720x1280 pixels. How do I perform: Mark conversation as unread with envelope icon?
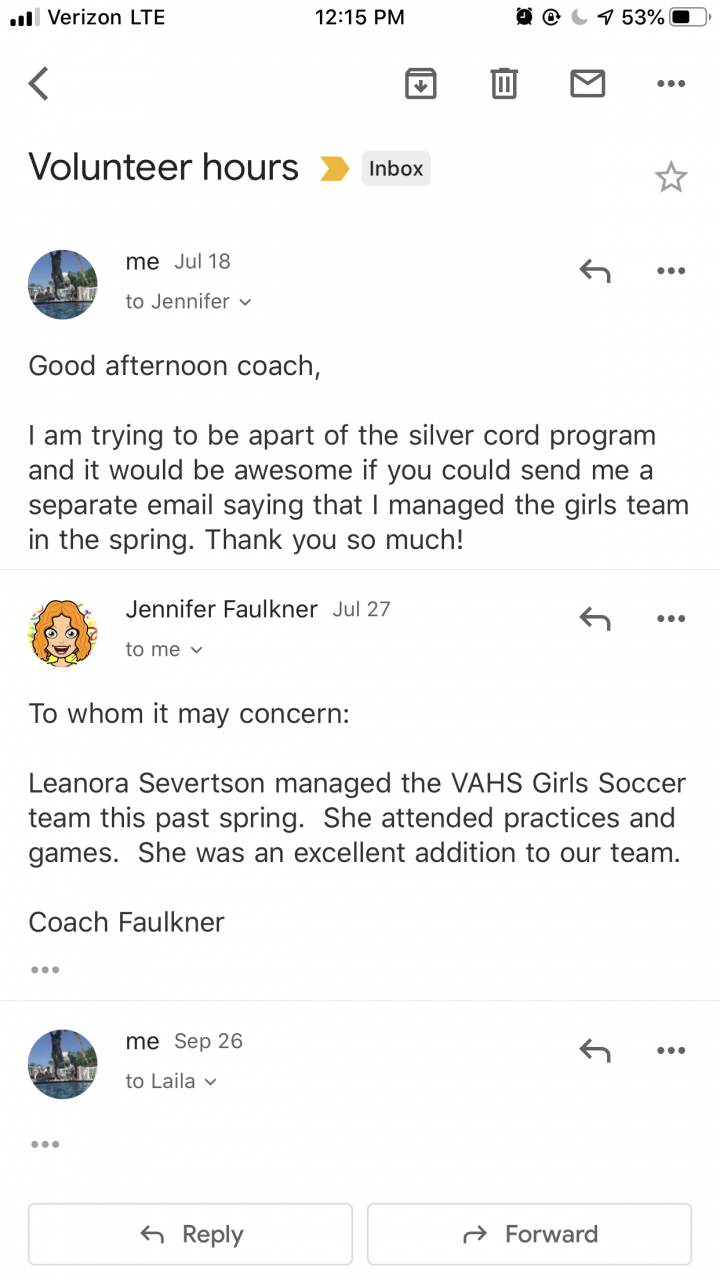587,84
